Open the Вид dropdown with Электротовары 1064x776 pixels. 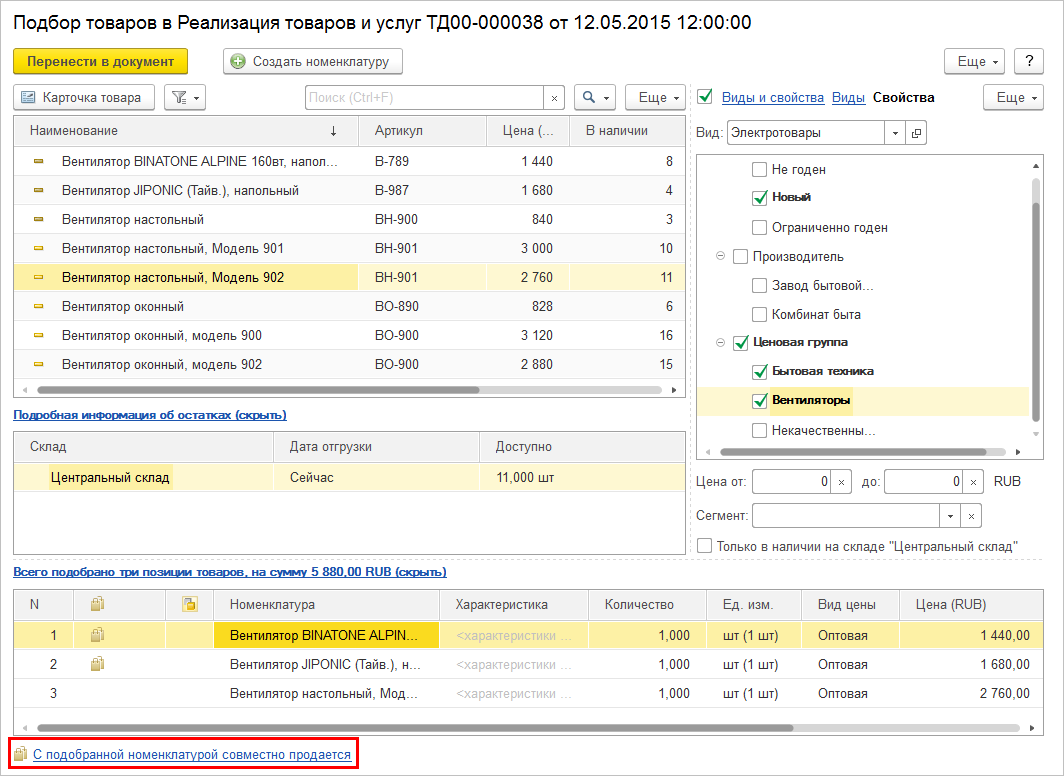(x=895, y=133)
